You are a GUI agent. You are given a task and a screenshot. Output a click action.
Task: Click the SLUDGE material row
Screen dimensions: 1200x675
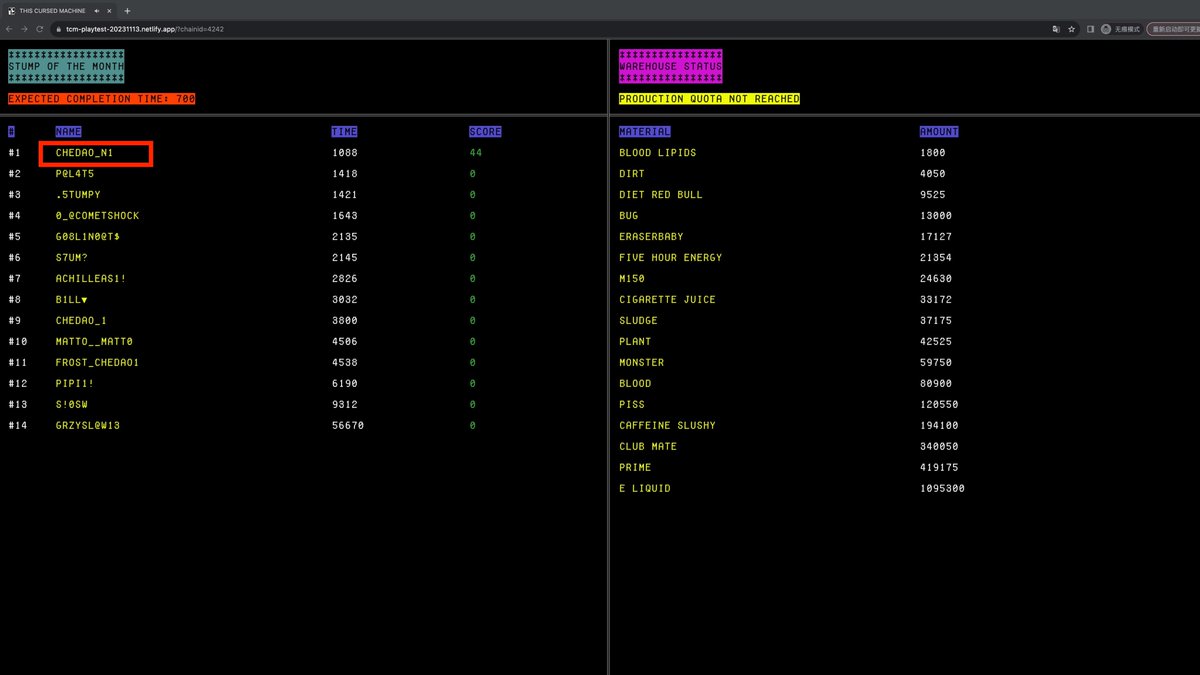click(x=639, y=321)
